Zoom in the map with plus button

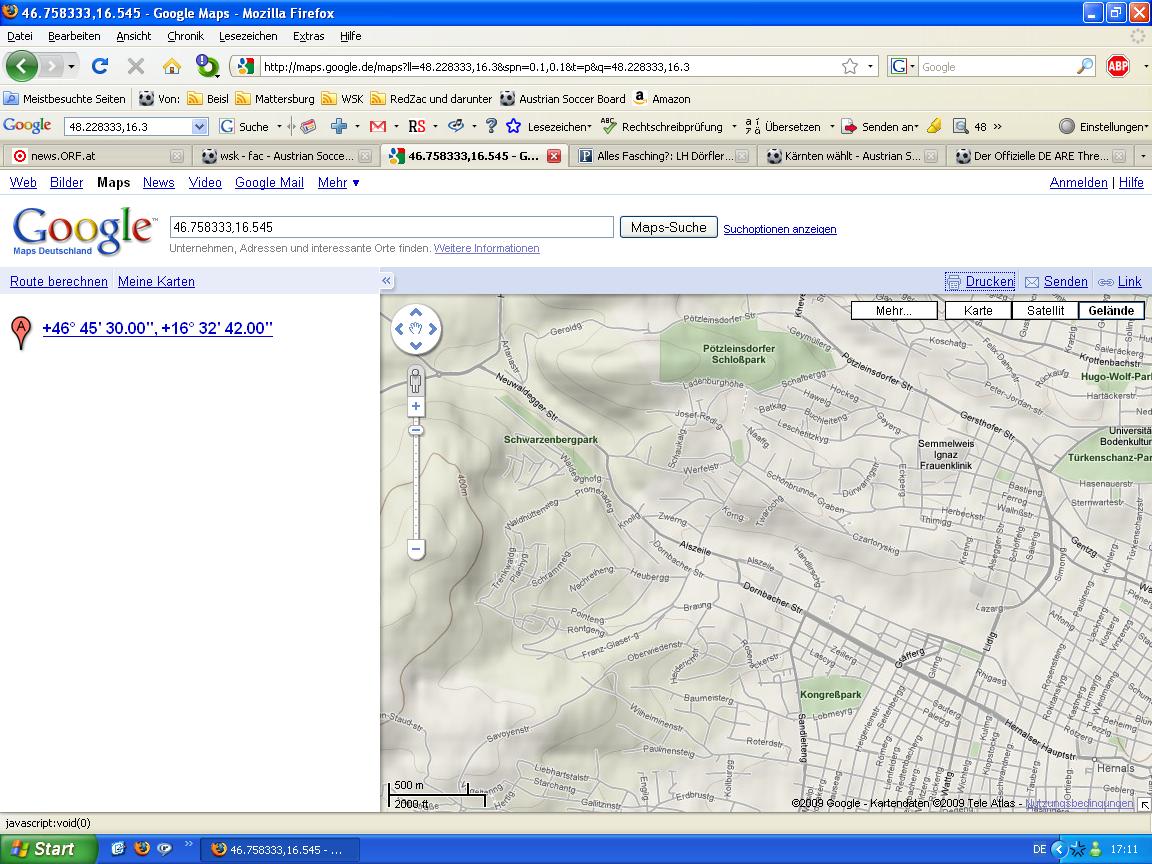[x=416, y=406]
